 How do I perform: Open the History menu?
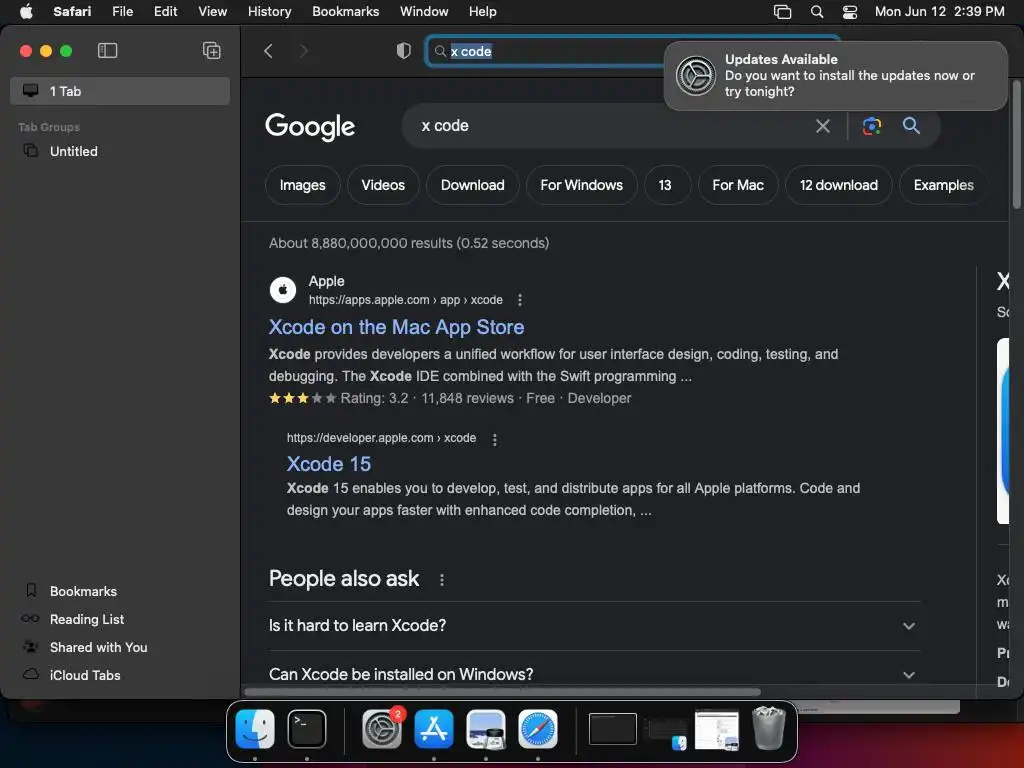(269, 12)
